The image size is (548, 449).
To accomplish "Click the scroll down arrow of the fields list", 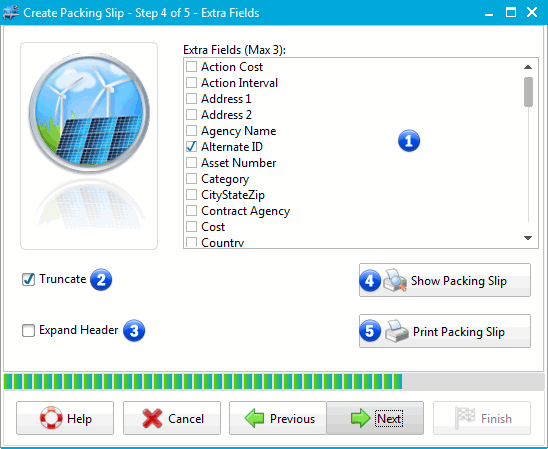I will pyautogui.click(x=528, y=238).
